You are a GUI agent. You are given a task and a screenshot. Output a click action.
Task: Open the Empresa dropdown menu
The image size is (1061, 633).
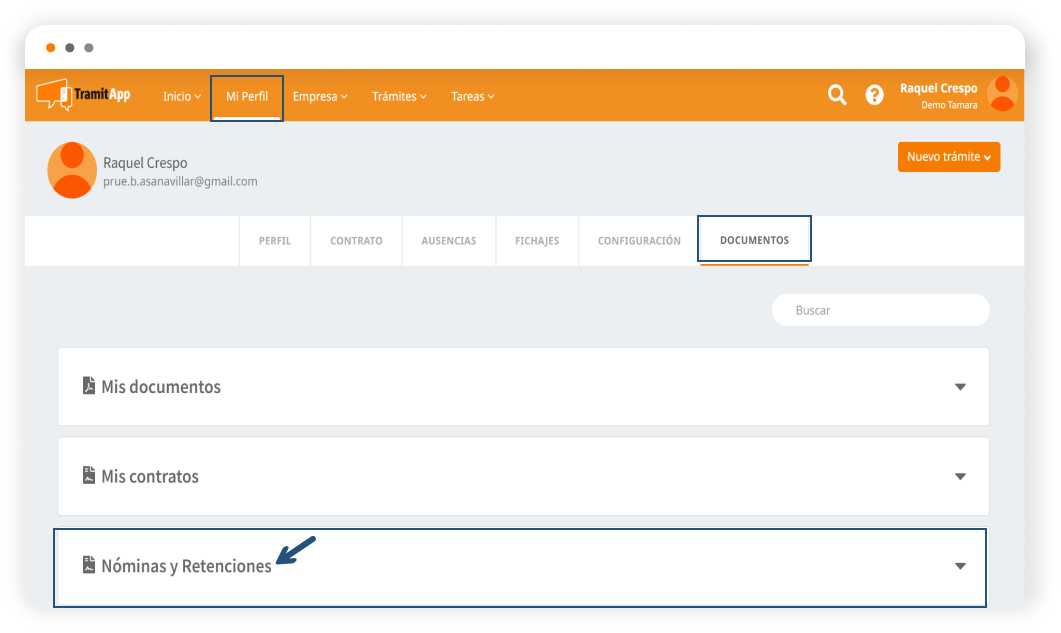click(319, 97)
